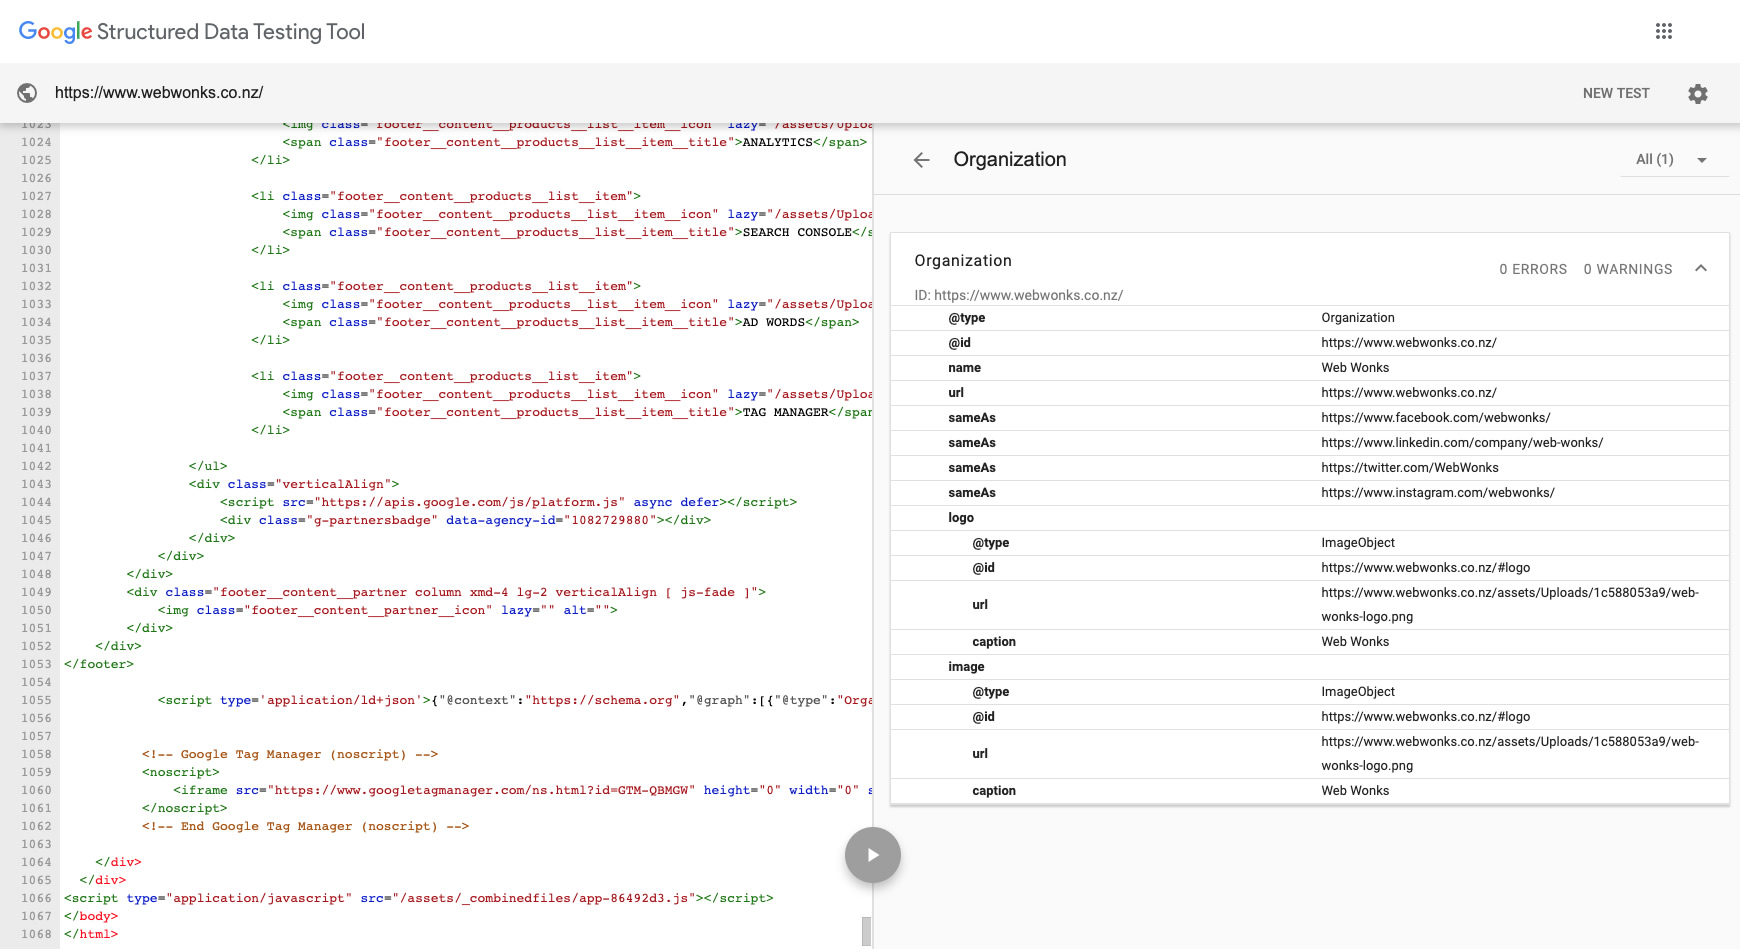1740x949 pixels.
Task: Open the Instagram sameAs link
Action: click(1438, 493)
